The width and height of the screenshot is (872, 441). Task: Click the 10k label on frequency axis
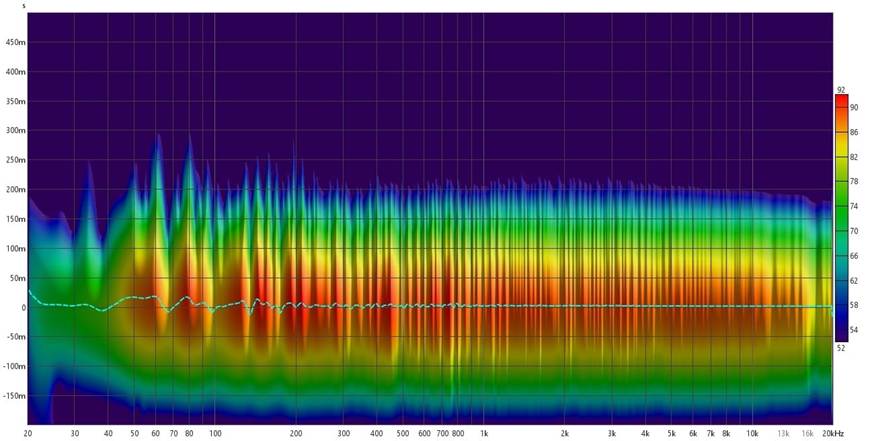[752, 434]
